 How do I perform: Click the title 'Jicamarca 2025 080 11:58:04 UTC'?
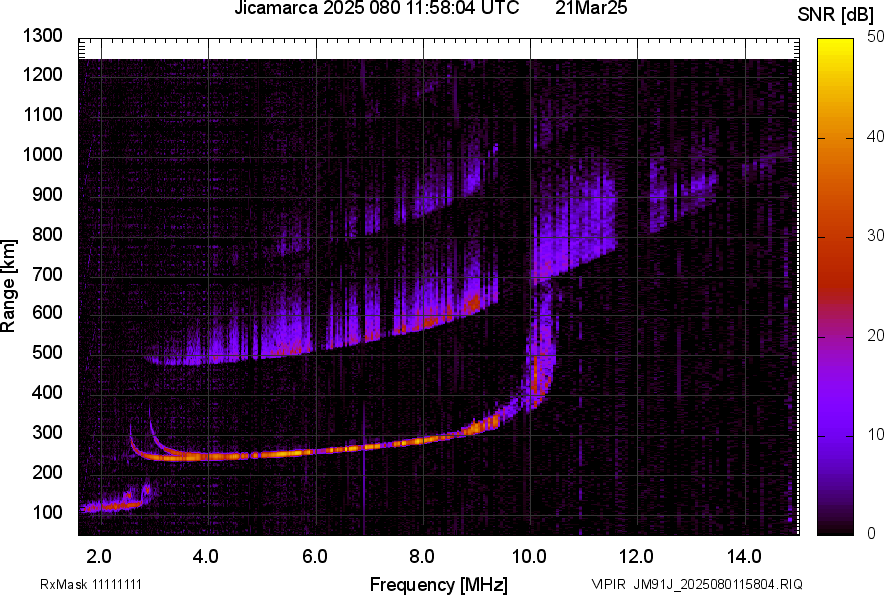(x=377, y=8)
